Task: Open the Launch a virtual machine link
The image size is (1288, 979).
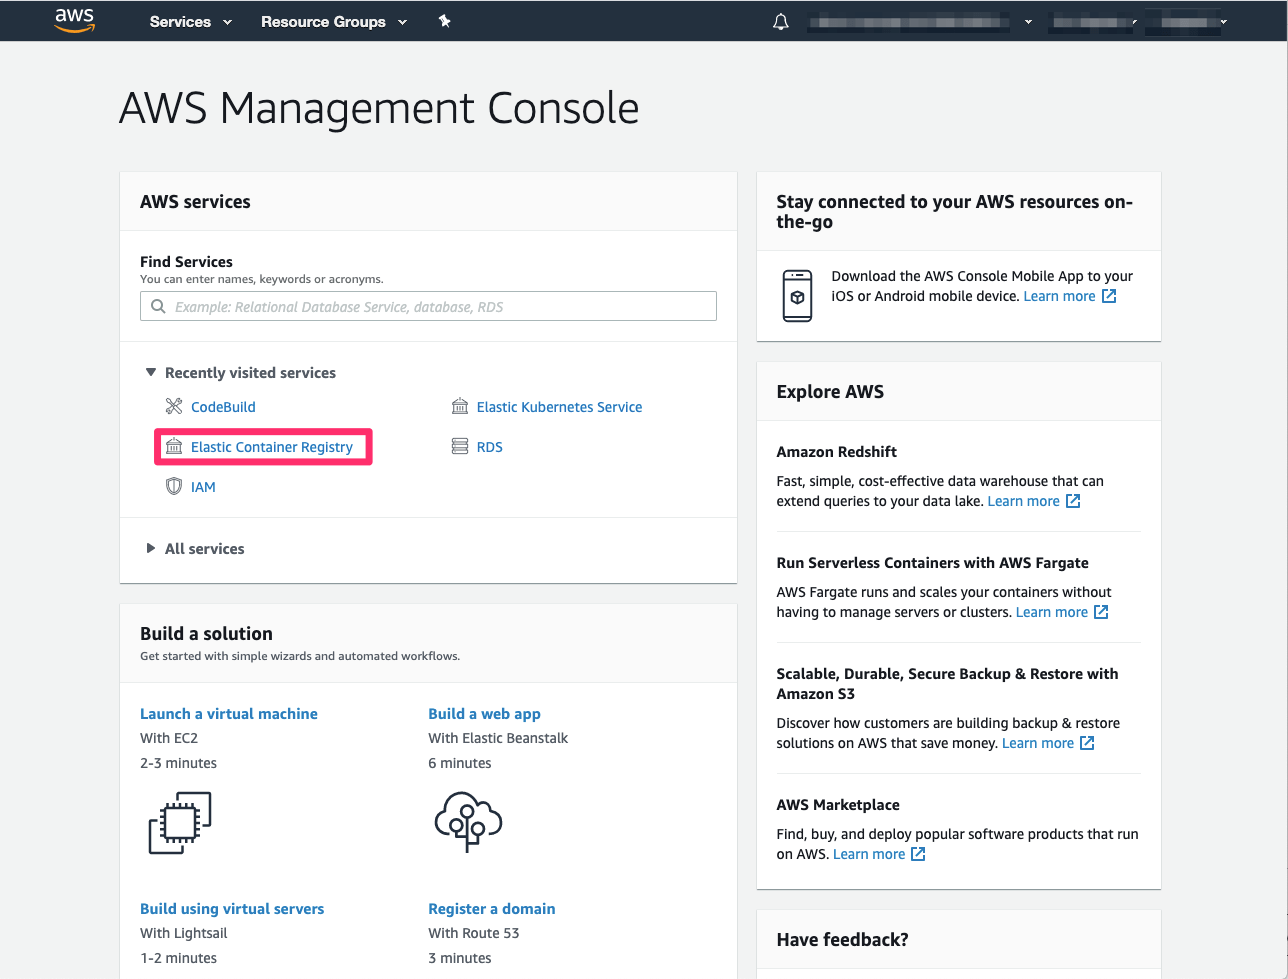Action: point(228,714)
